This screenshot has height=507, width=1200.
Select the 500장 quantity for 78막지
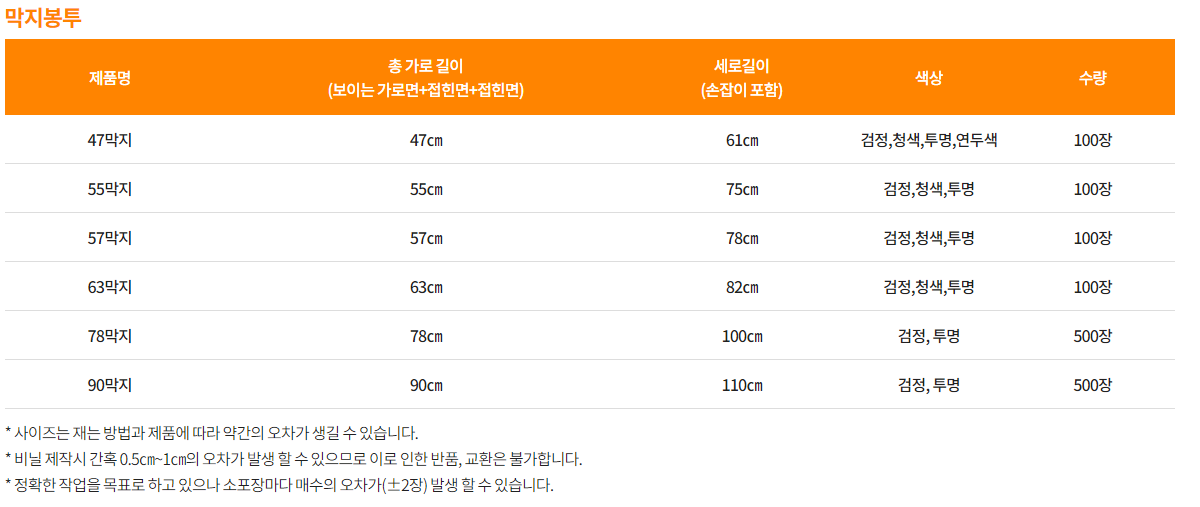pyautogui.click(x=1092, y=336)
